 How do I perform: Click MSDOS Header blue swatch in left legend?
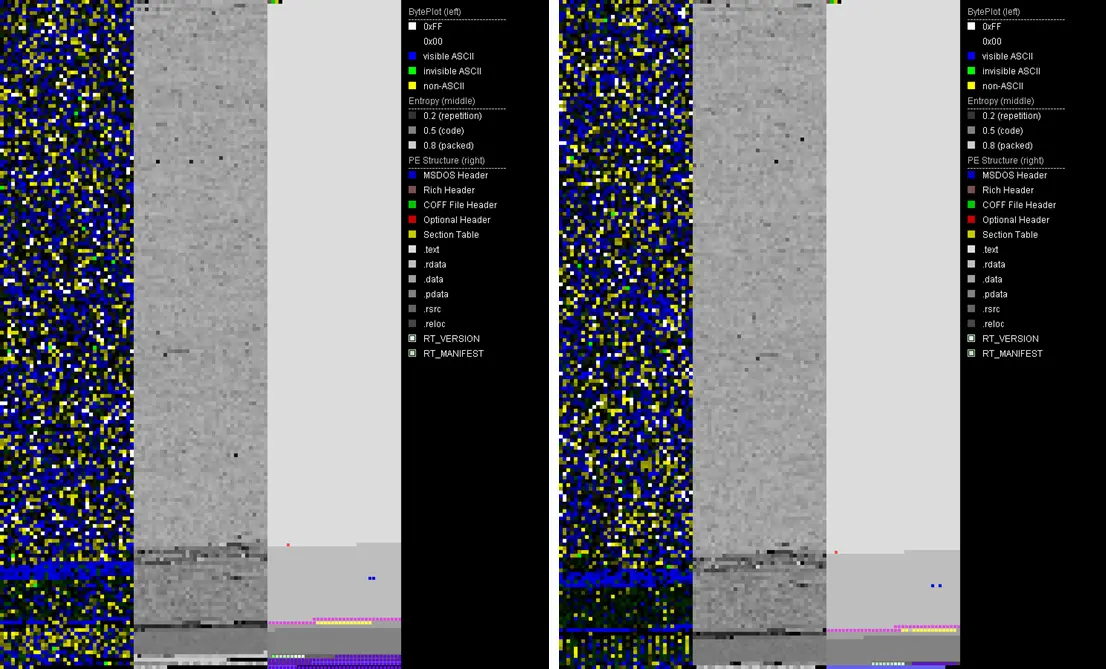[x=412, y=175]
